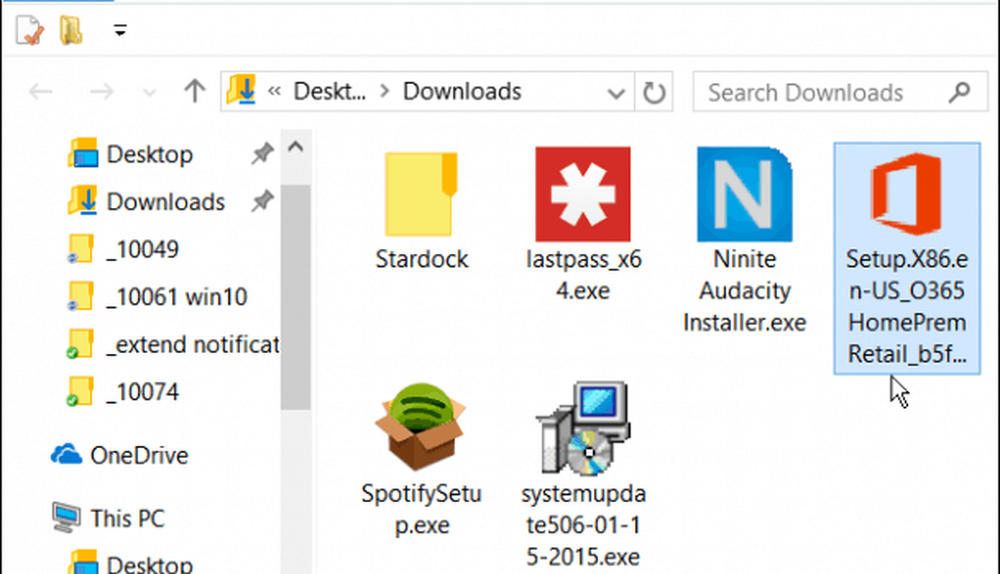
Task: Click the OneDrive cloud icon
Action: click(x=66, y=455)
